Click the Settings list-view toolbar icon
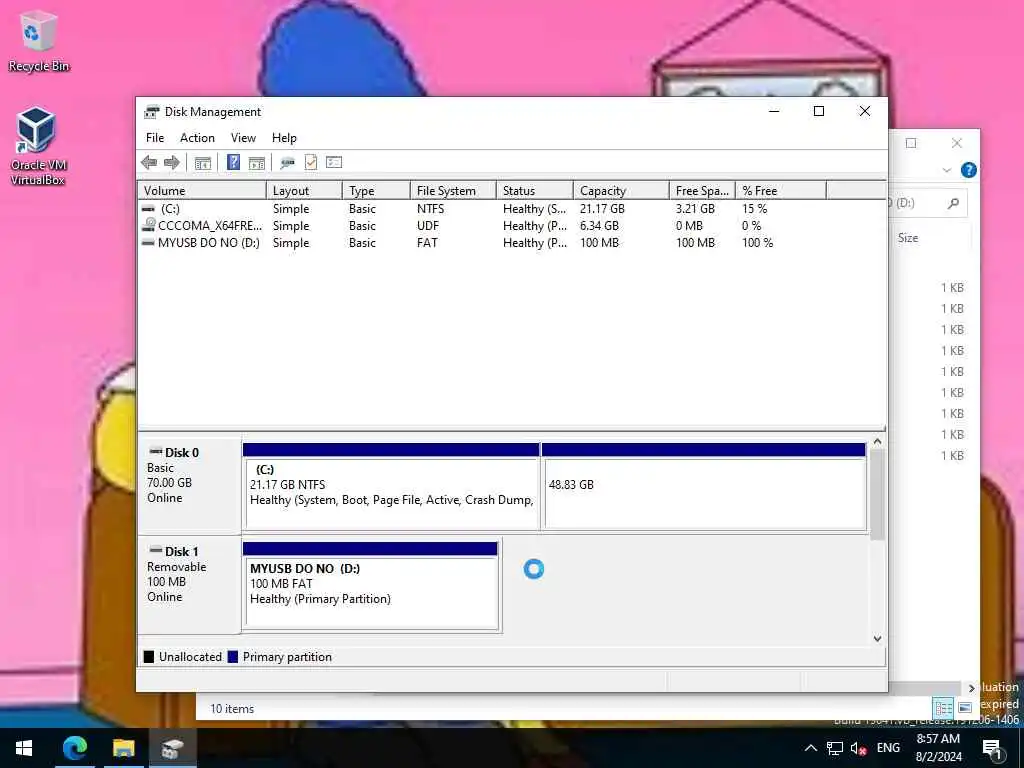The image size is (1024, 768). pos(334,162)
